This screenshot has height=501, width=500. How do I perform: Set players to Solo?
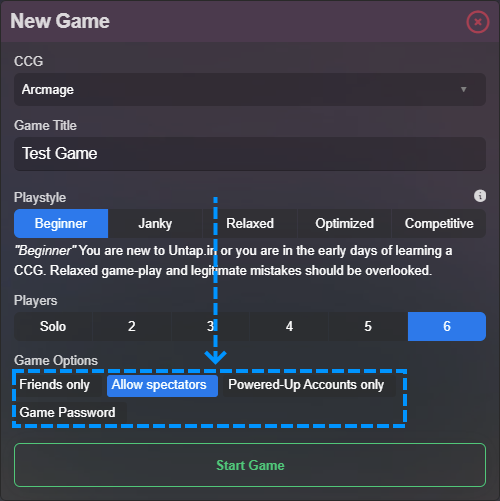pyautogui.click(x=53, y=326)
